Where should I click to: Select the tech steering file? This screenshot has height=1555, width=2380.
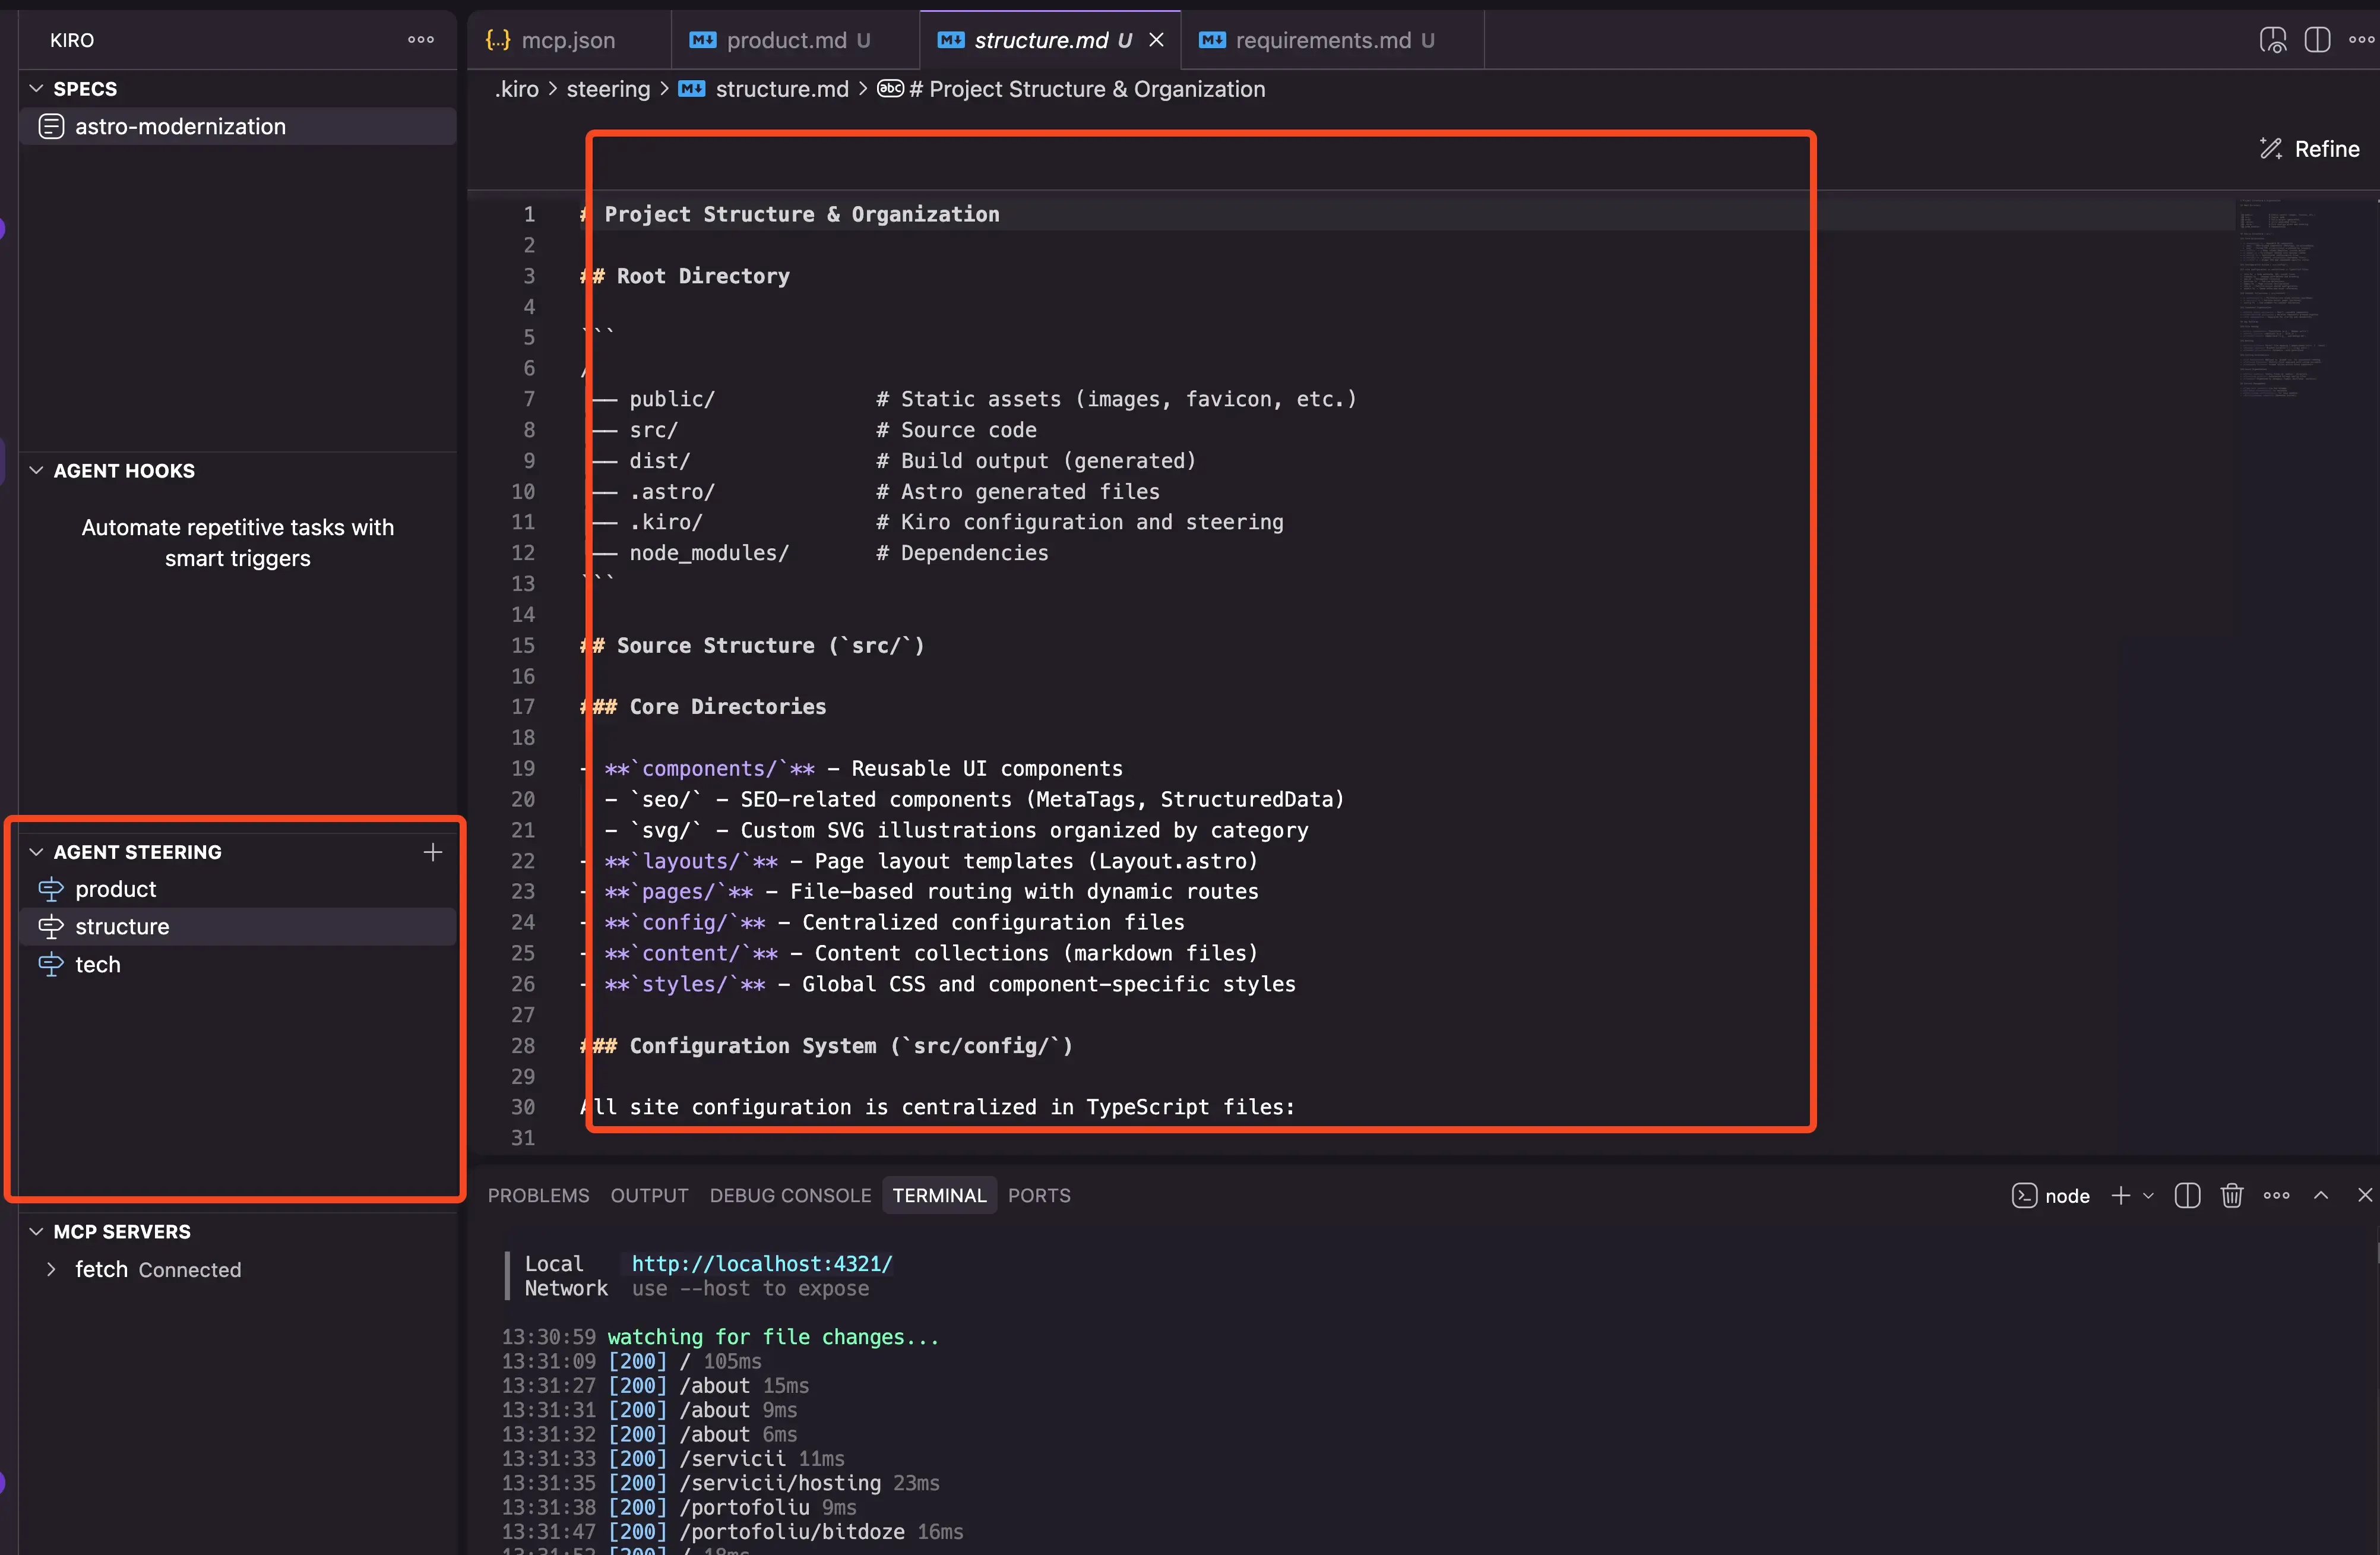point(98,965)
